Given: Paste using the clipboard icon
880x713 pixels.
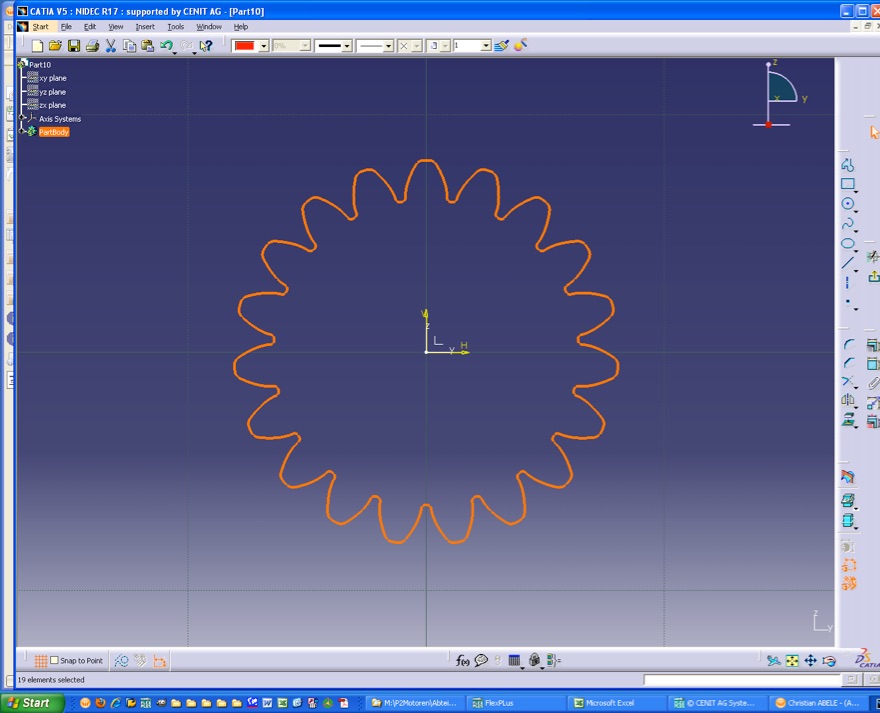Looking at the screenshot, I should pyautogui.click(x=148, y=46).
